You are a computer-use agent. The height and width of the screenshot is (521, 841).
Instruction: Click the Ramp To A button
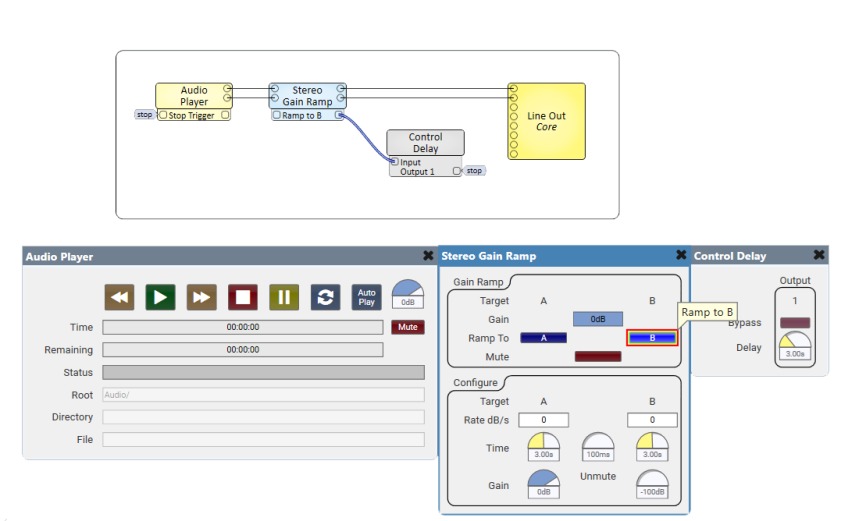(543, 338)
